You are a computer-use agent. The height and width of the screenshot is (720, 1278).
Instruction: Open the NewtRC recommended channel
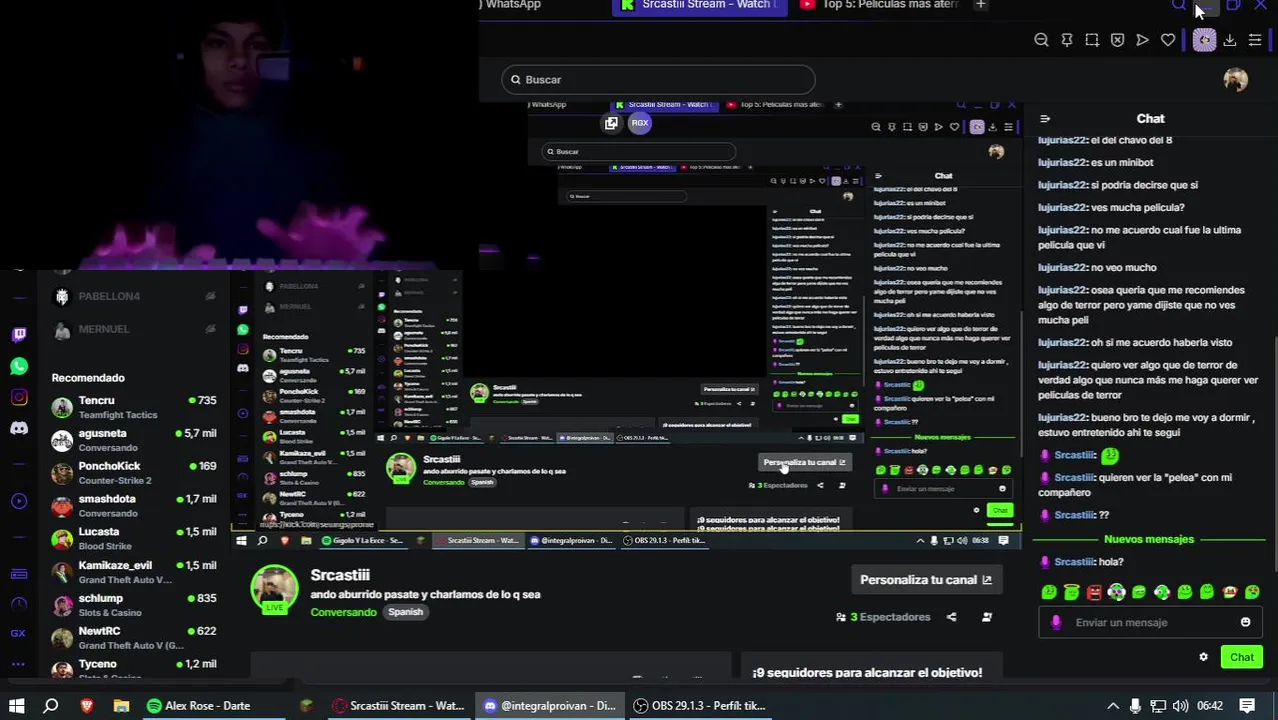pyautogui.click(x=134, y=638)
